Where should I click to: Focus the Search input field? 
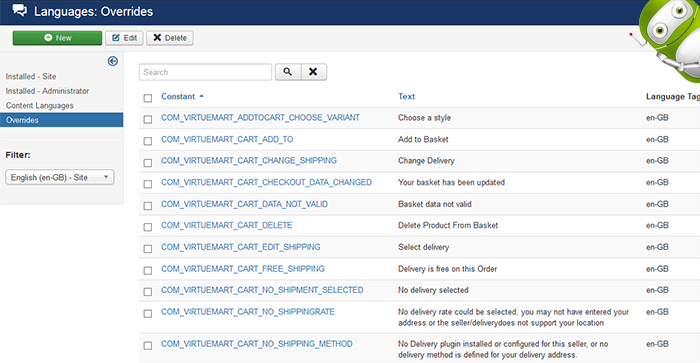(x=205, y=72)
